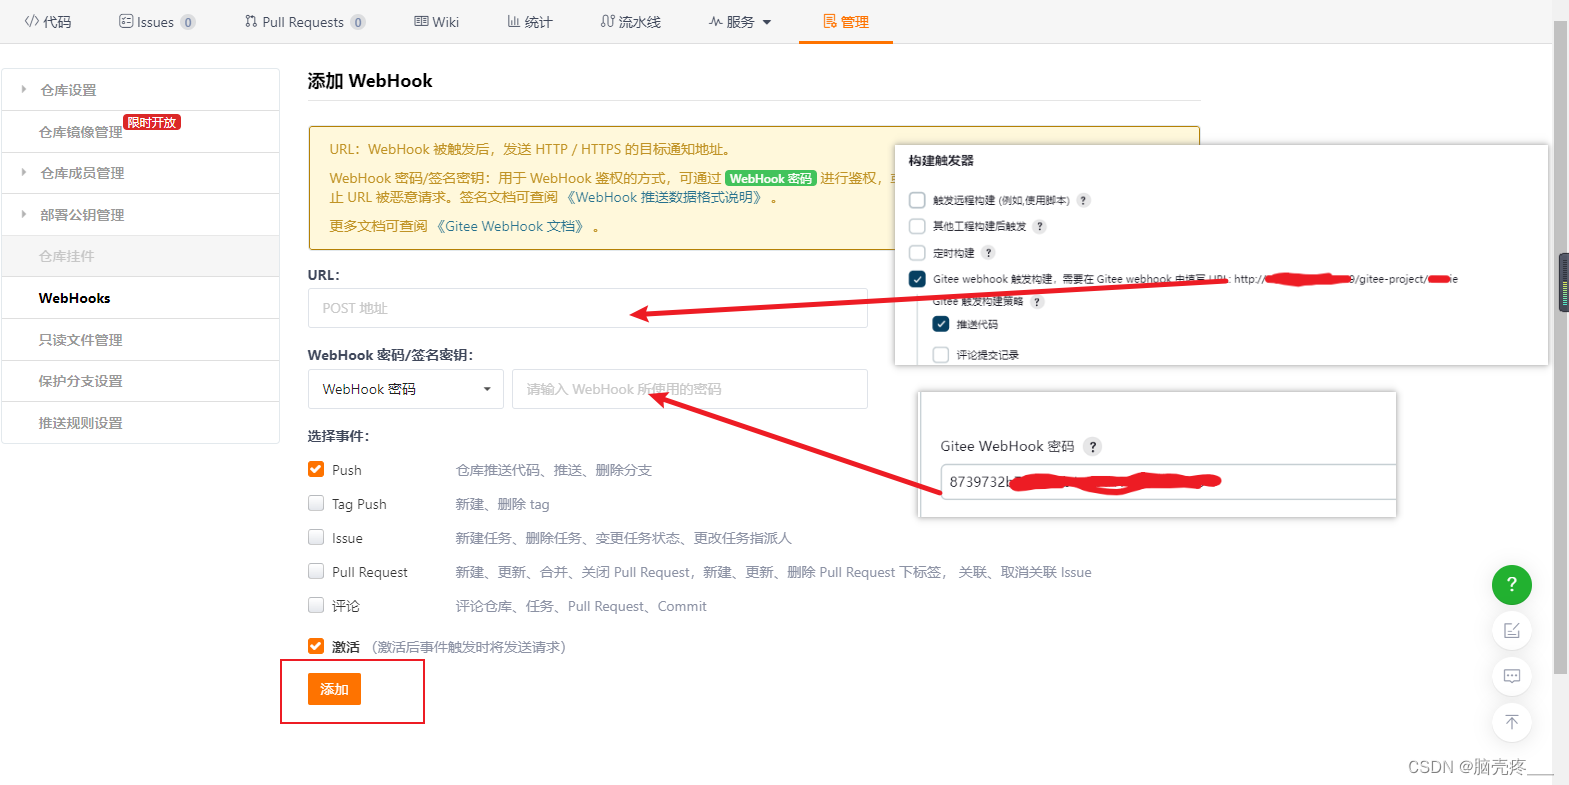This screenshot has width=1569, height=785.
Task: Open help icon beside Gitee WebHook 密码
Action: pyautogui.click(x=1093, y=447)
